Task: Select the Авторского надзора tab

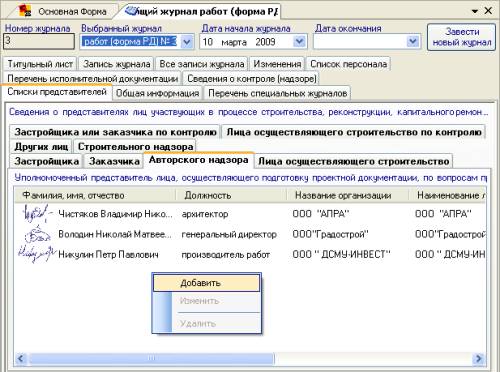Action: coord(199,160)
